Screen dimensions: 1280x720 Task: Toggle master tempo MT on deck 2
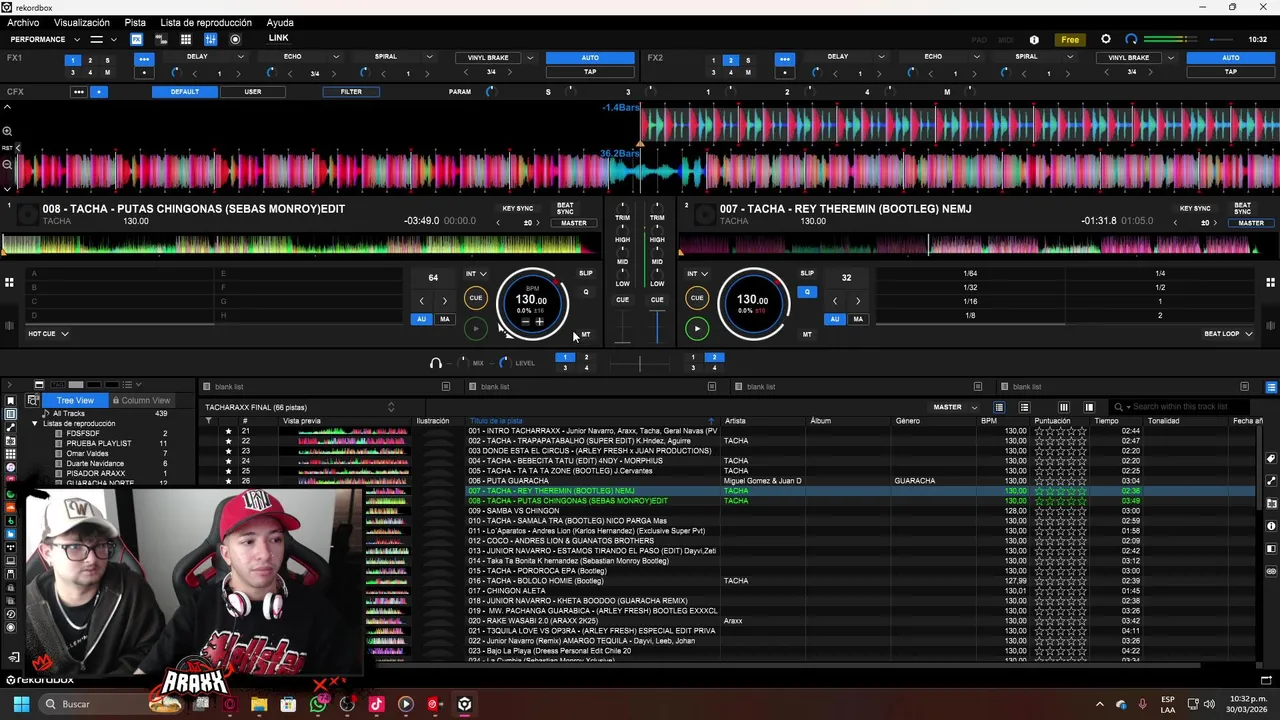(807, 334)
